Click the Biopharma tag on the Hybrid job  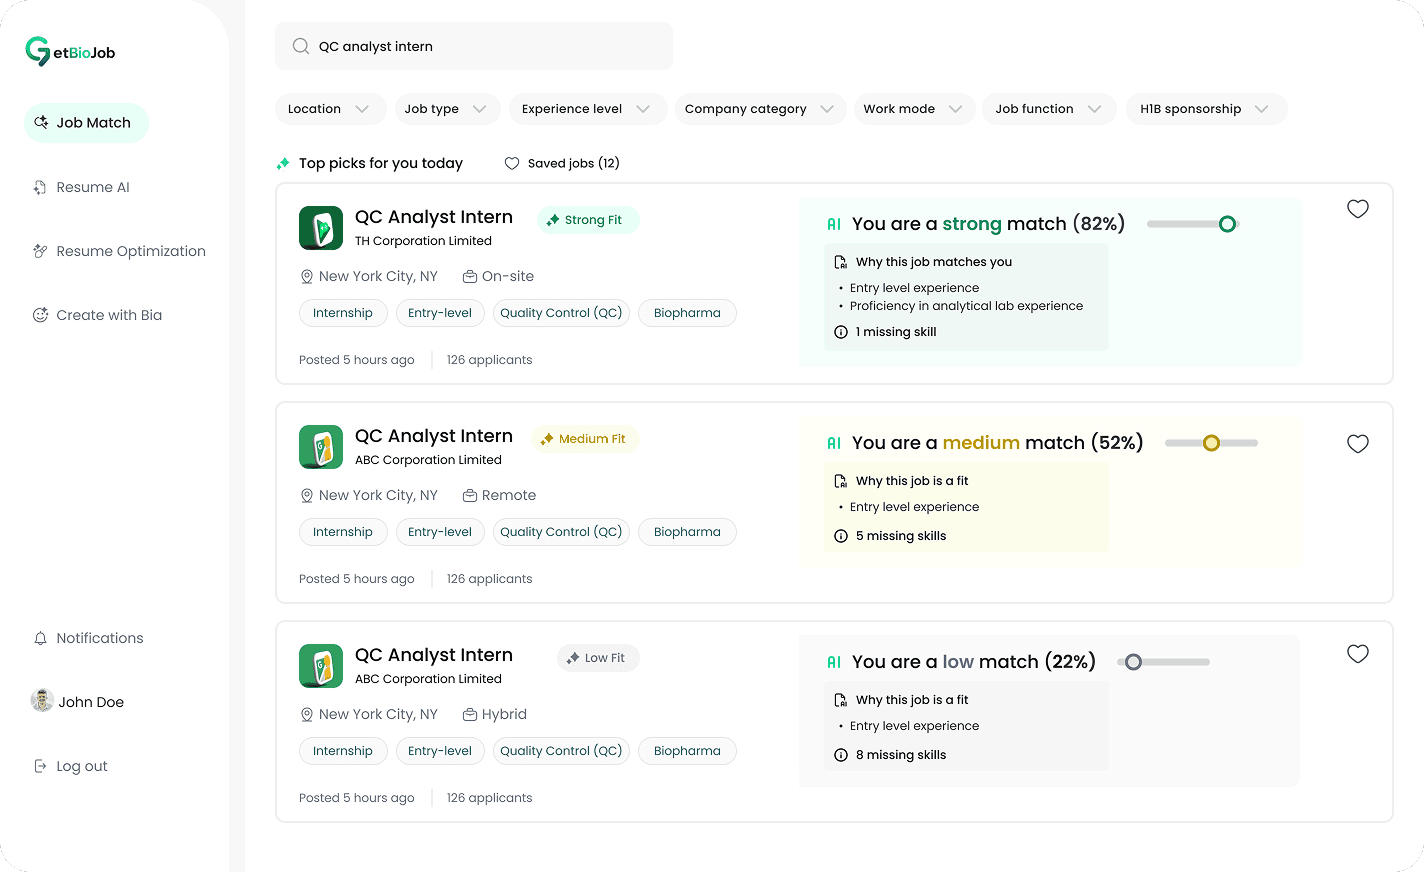[x=687, y=751]
